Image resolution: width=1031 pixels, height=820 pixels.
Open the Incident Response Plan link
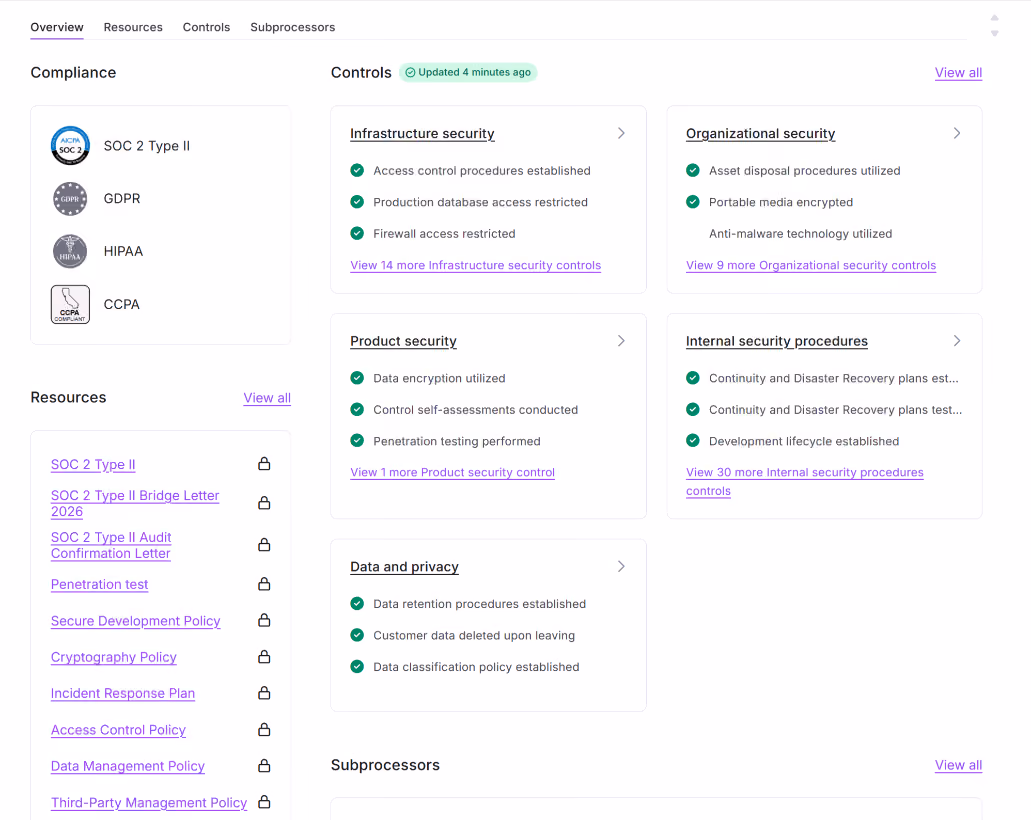coord(123,693)
